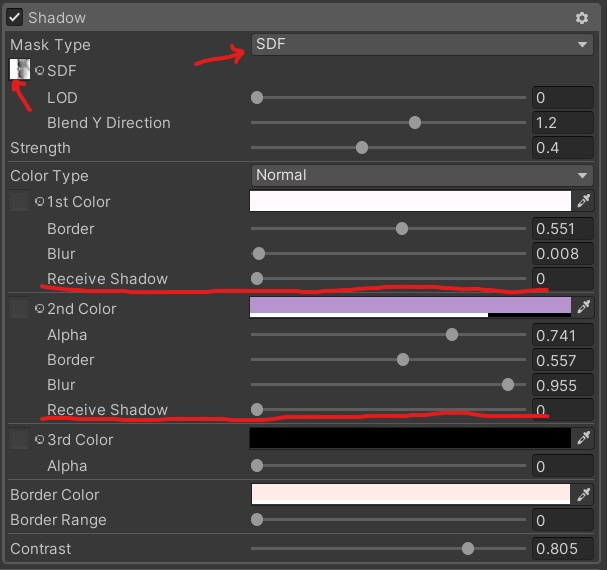Image resolution: width=607 pixels, height=570 pixels.
Task: Click the 2nd Color texture picker circle
Action: (40, 309)
